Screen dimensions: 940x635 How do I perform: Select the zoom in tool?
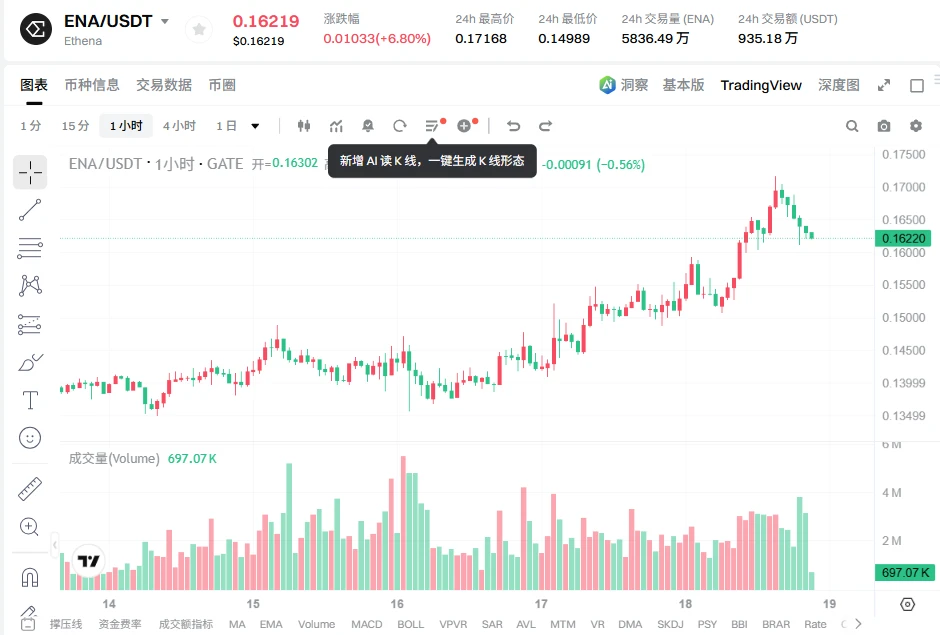click(30, 527)
